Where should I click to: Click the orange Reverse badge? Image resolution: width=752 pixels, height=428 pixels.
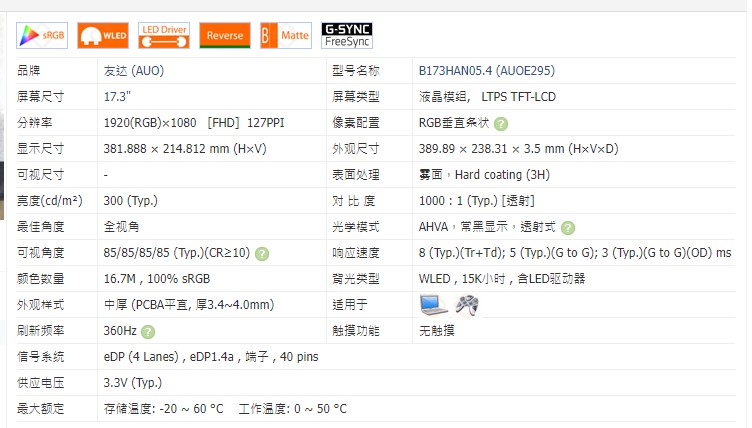[x=224, y=36]
